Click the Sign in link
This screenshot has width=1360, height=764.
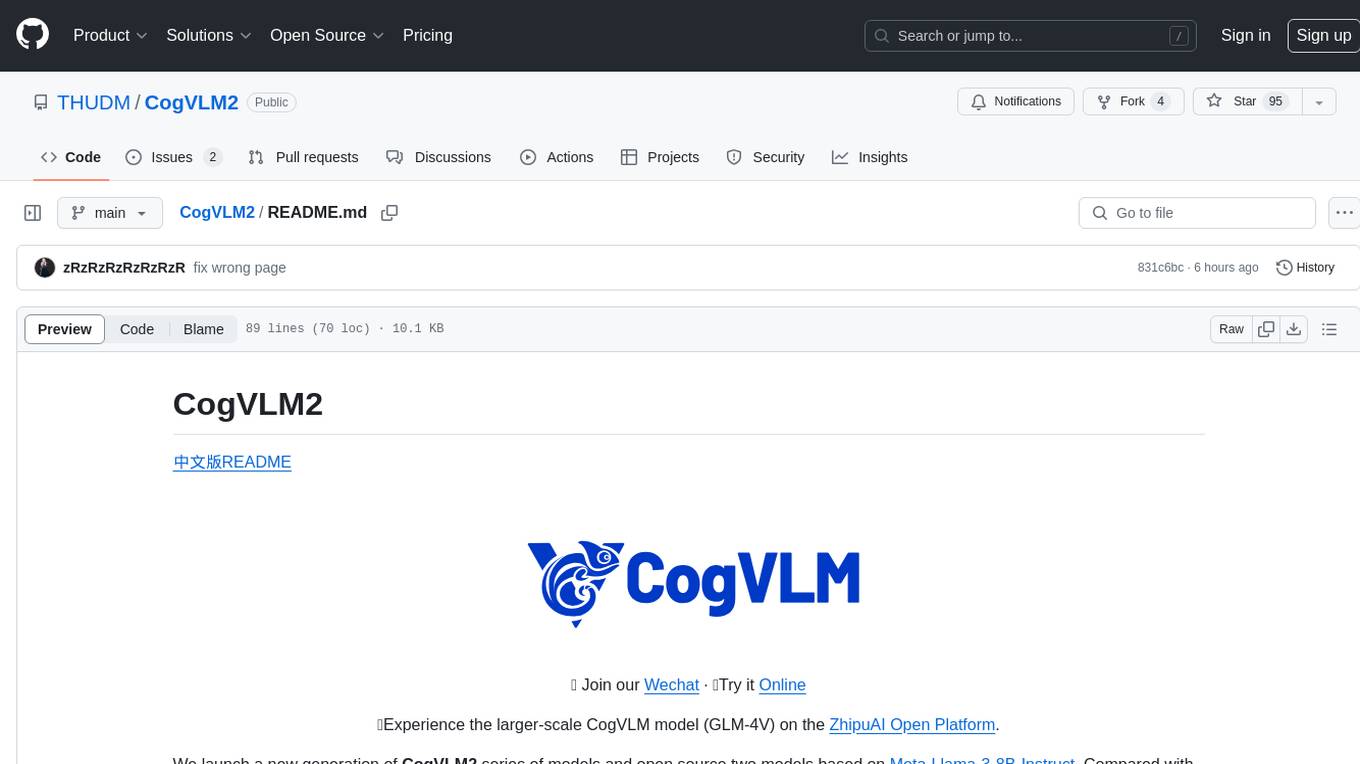1245,35
